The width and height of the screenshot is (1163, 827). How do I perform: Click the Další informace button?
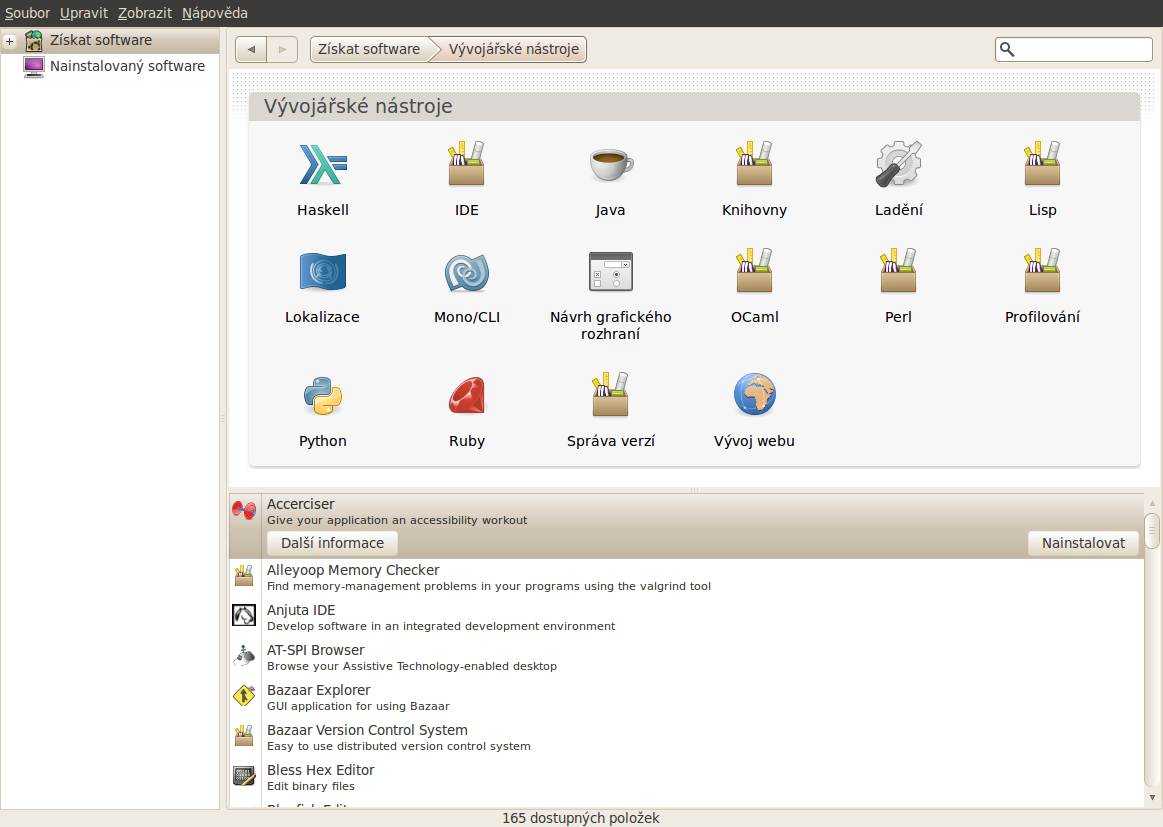[332, 543]
